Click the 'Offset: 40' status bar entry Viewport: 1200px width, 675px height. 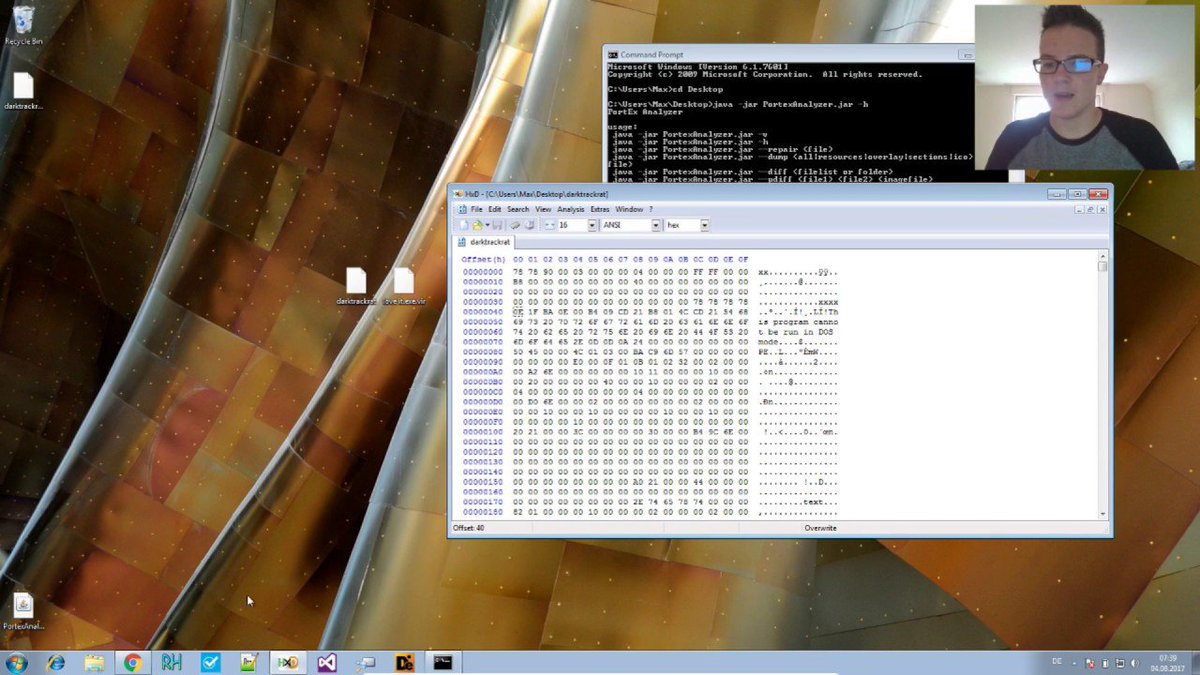point(469,527)
